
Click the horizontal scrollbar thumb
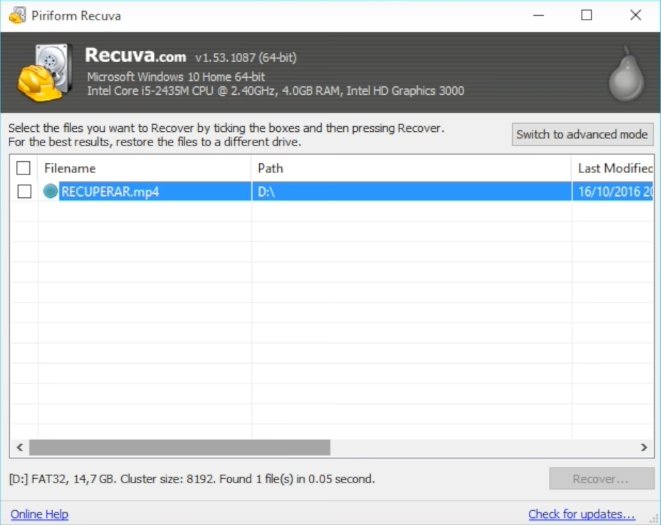click(180, 447)
